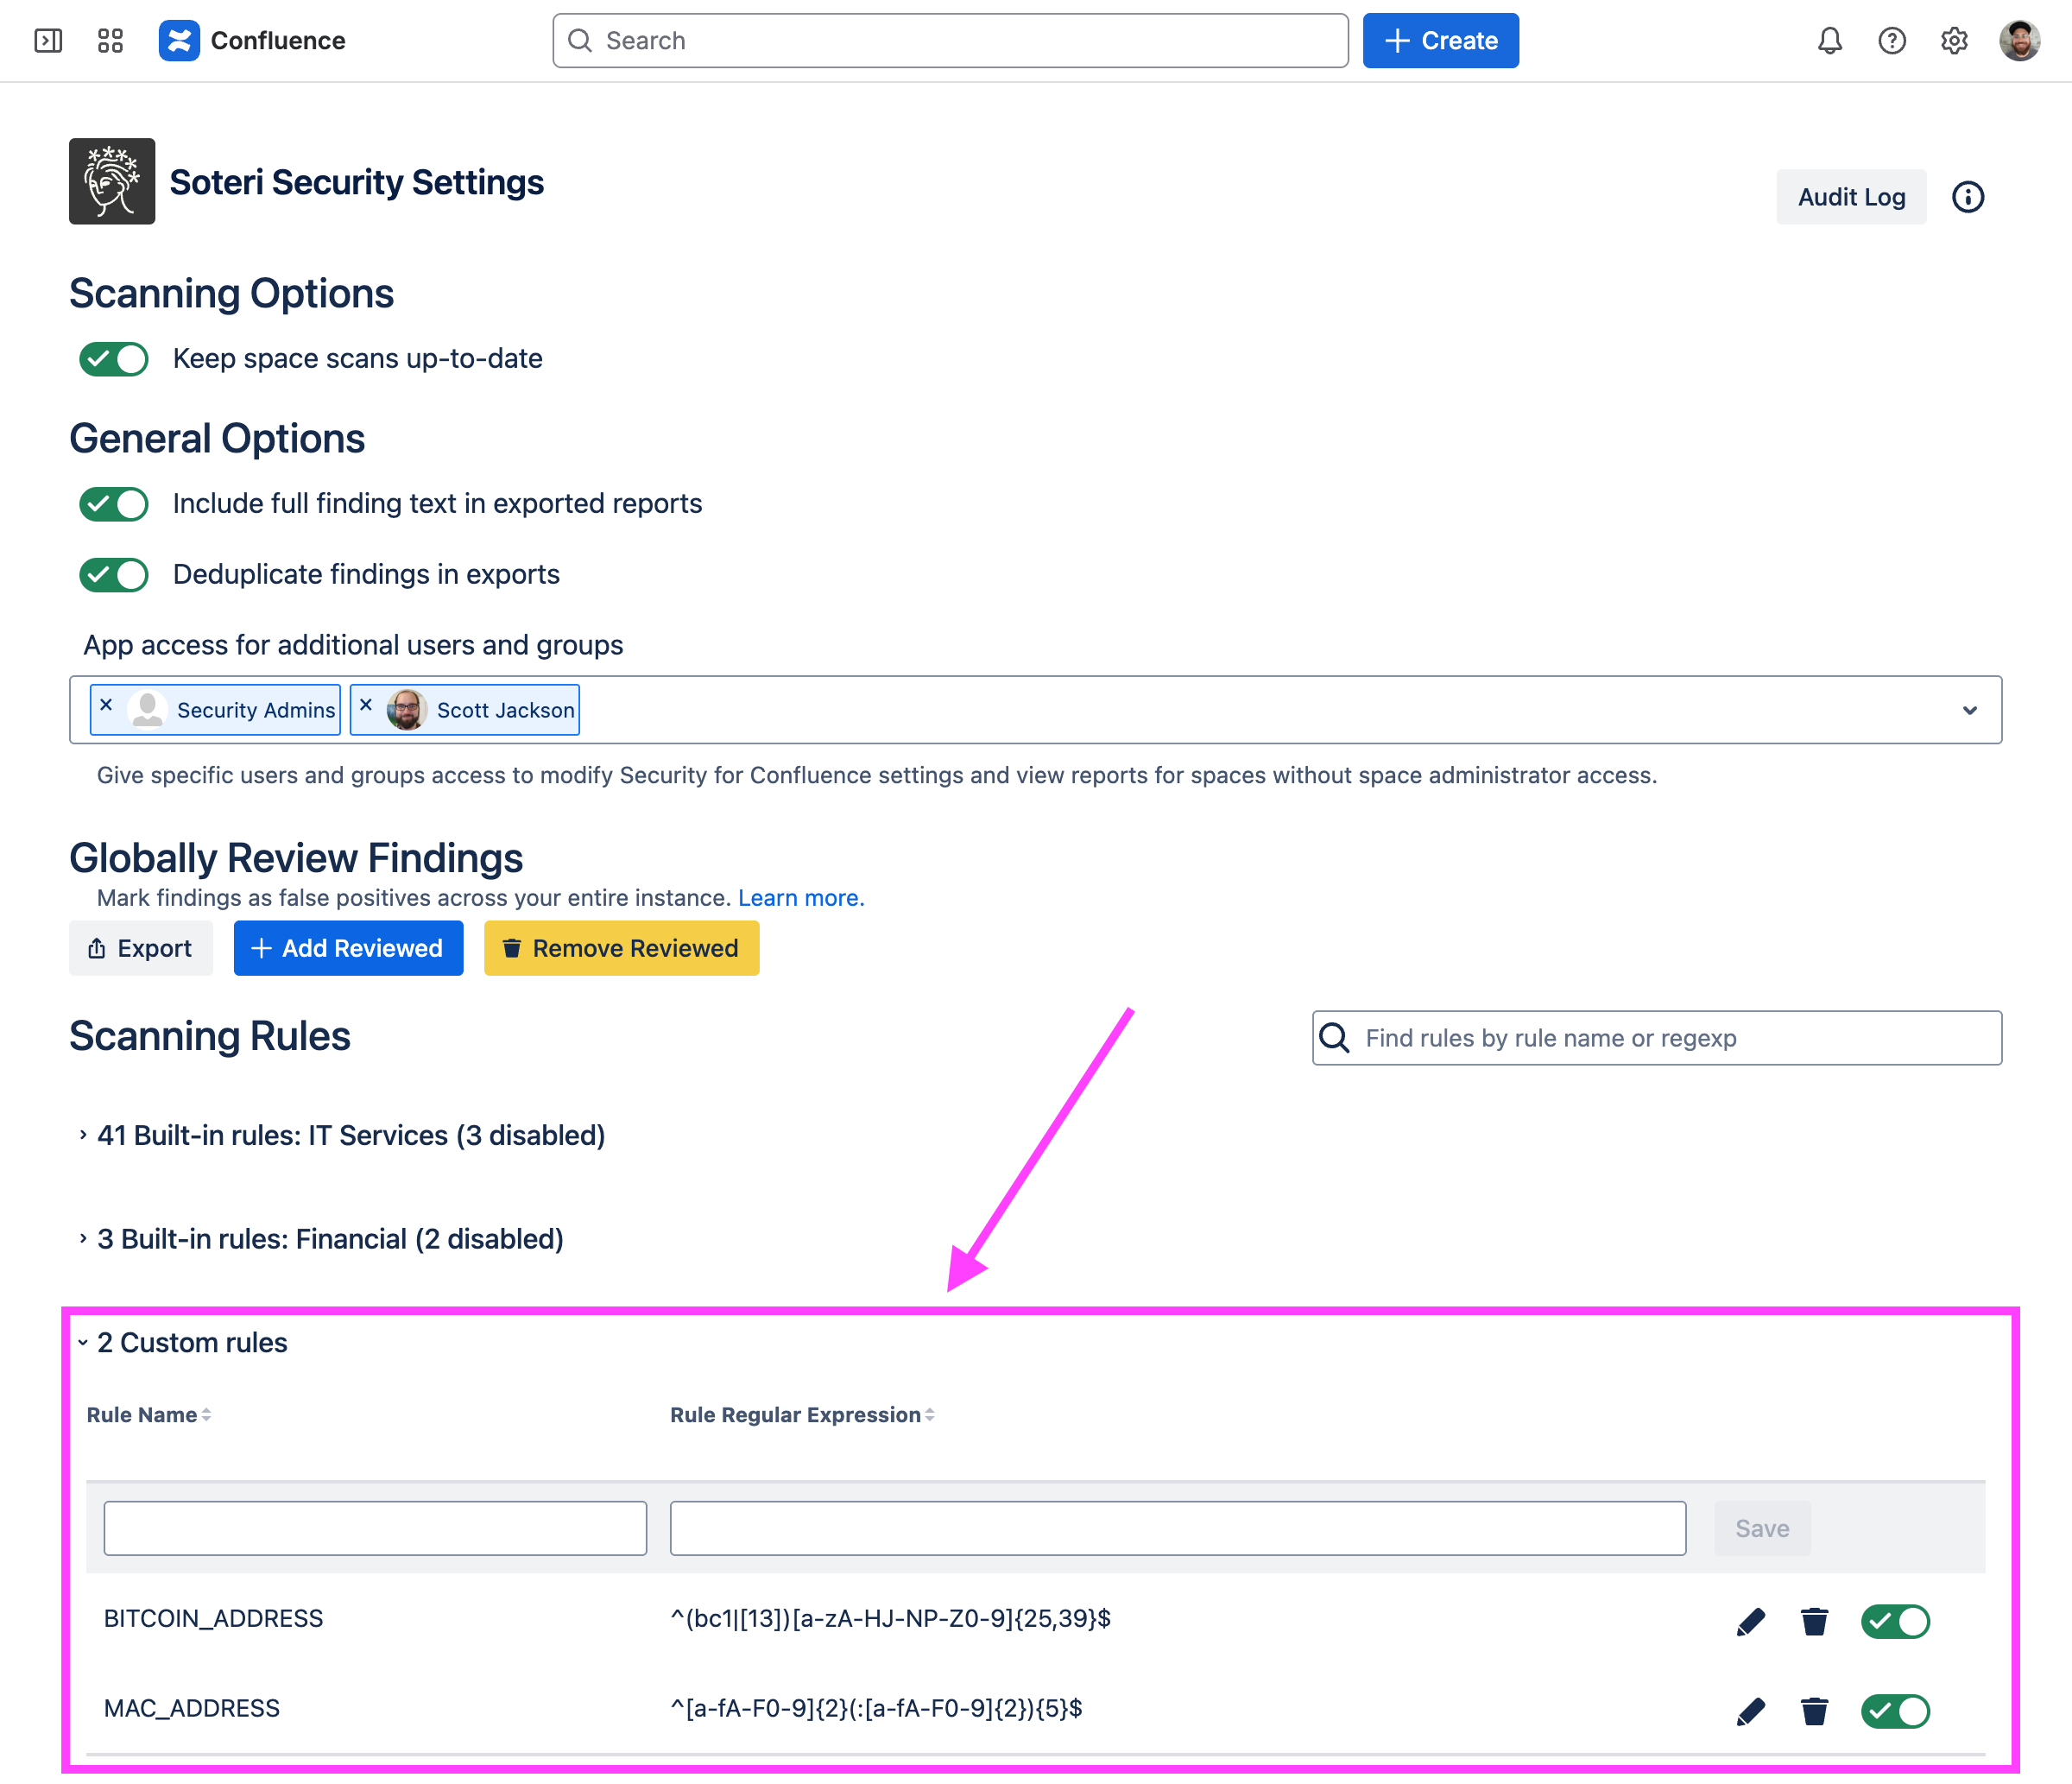2072x1784 pixels.
Task: Open the Learn more link
Action: point(800,898)
